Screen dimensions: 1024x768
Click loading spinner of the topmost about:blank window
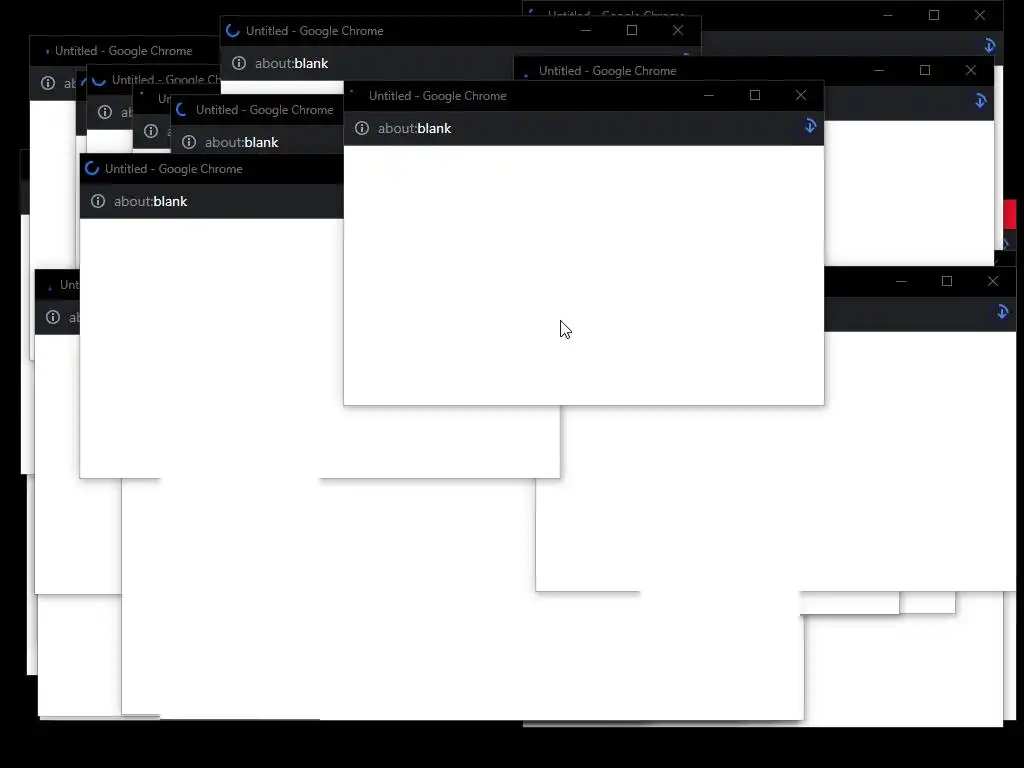[x=232, y=31]
